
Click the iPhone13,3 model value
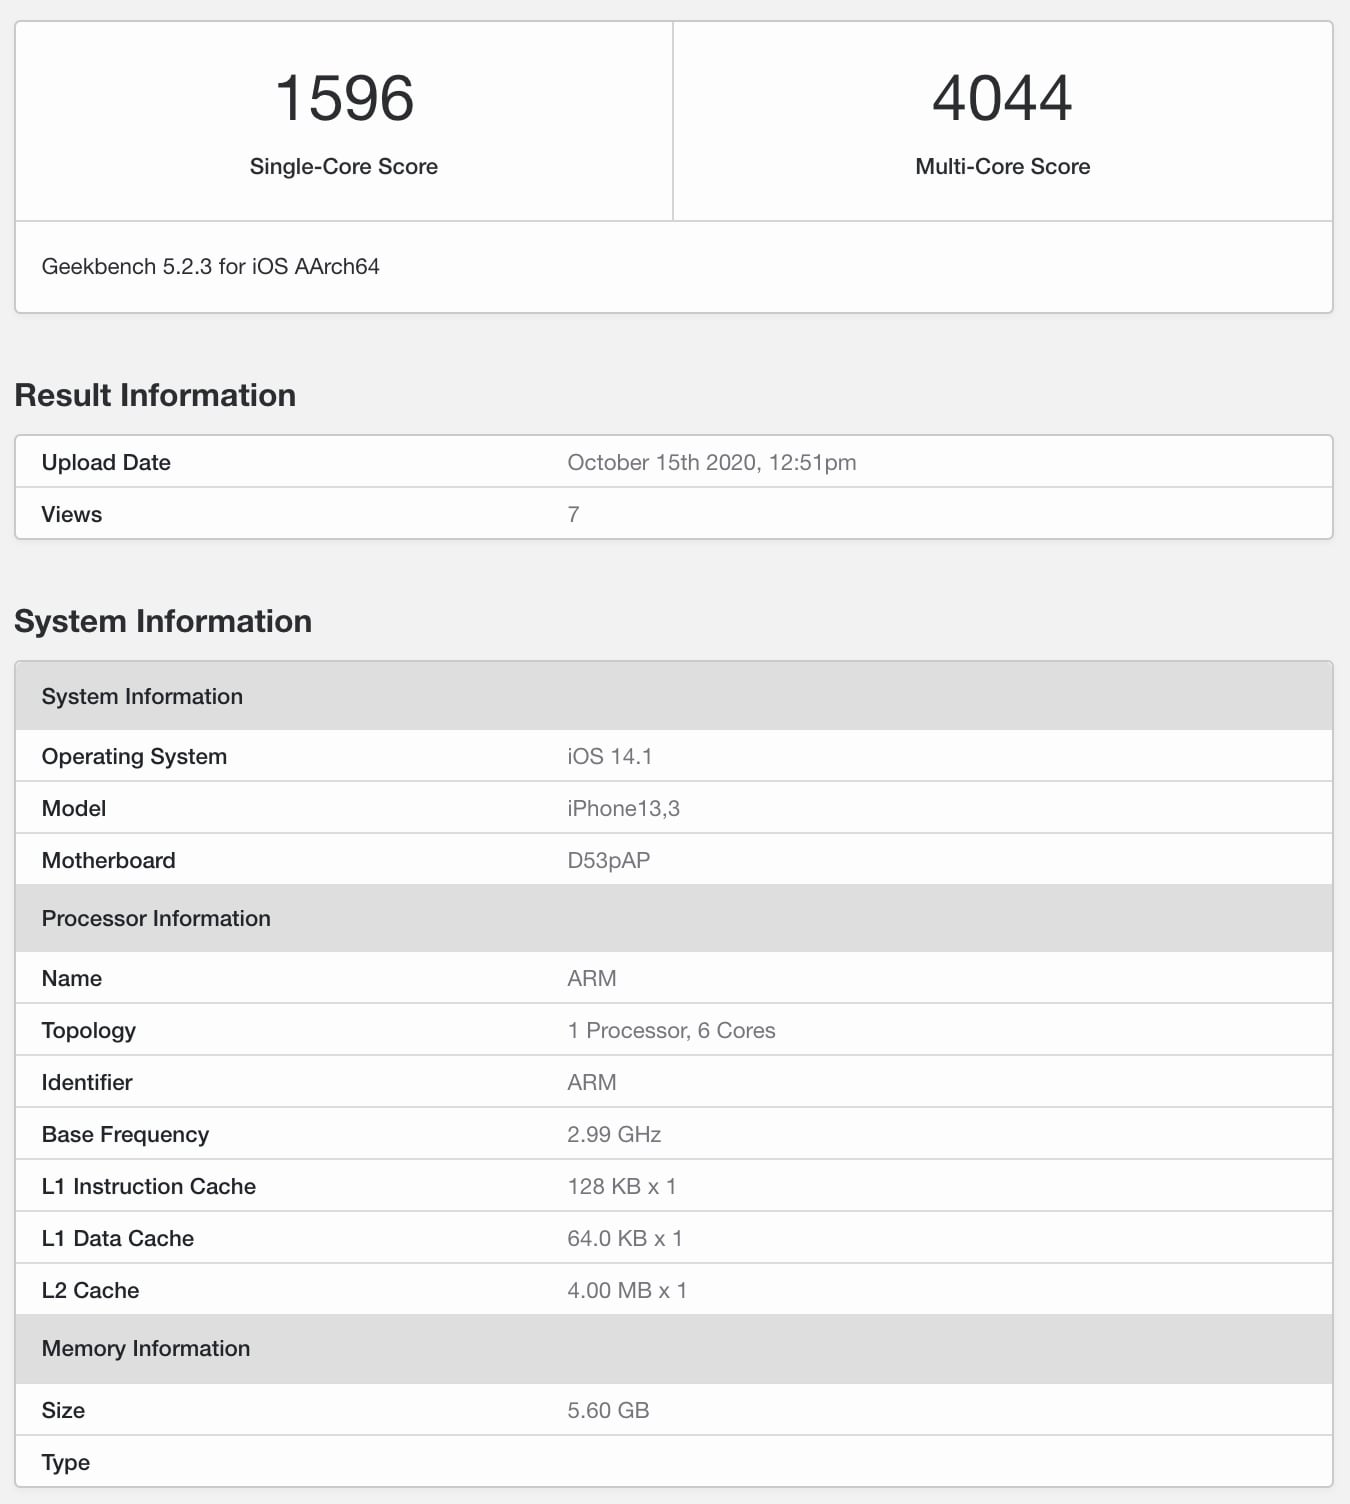623,808
